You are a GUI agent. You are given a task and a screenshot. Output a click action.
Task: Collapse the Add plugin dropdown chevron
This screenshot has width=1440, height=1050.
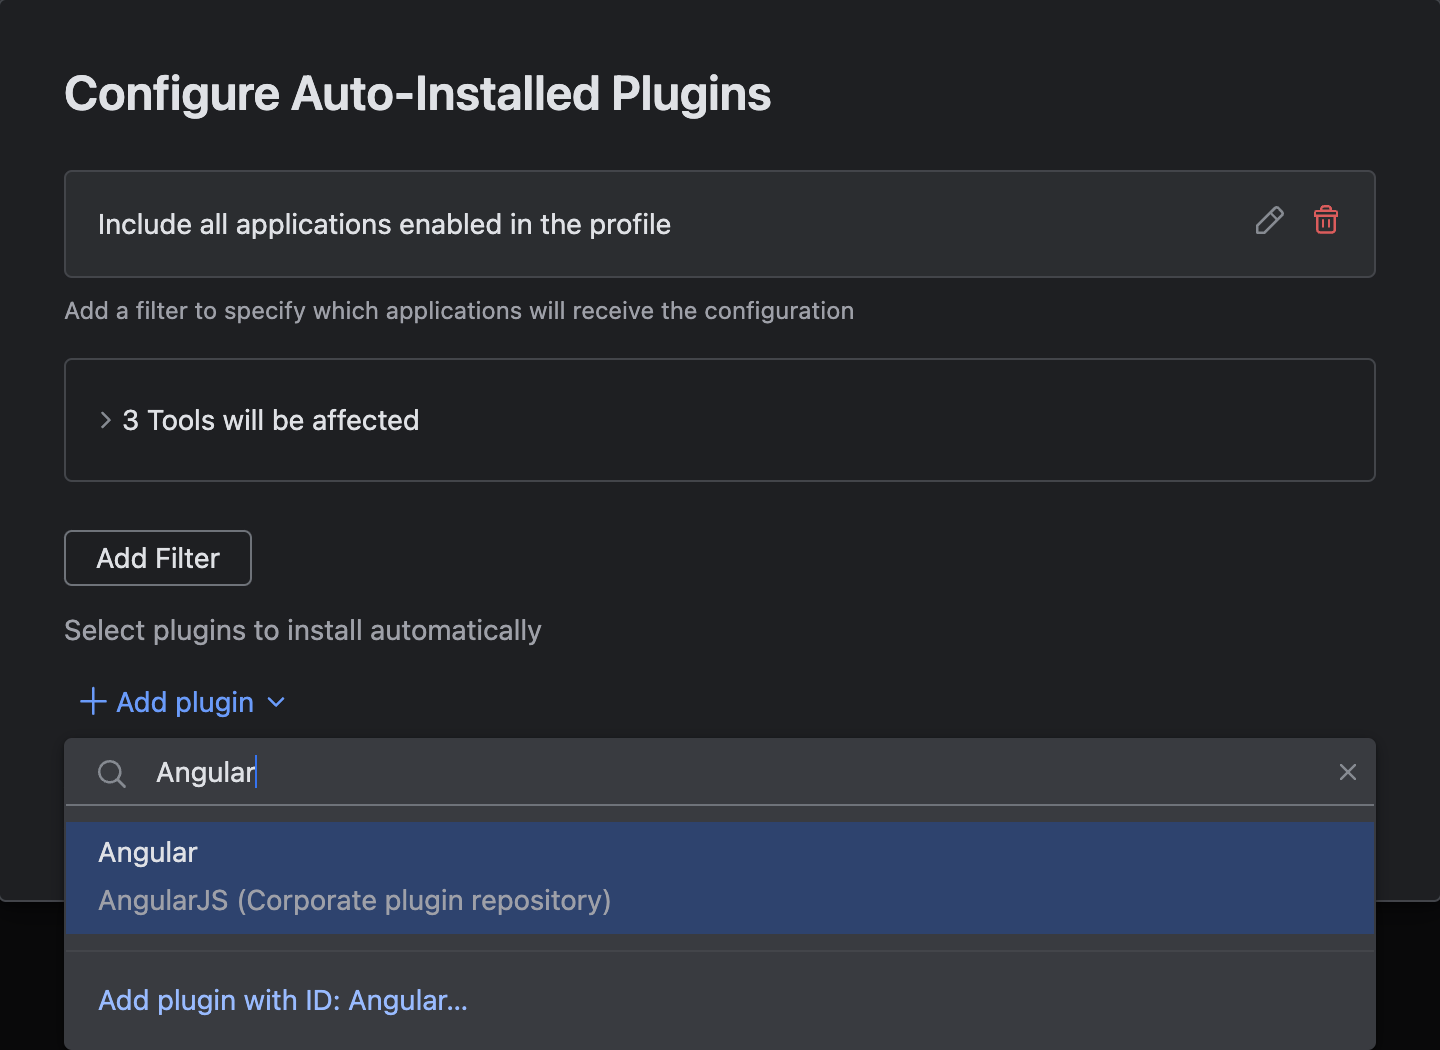tap(276, 703)
